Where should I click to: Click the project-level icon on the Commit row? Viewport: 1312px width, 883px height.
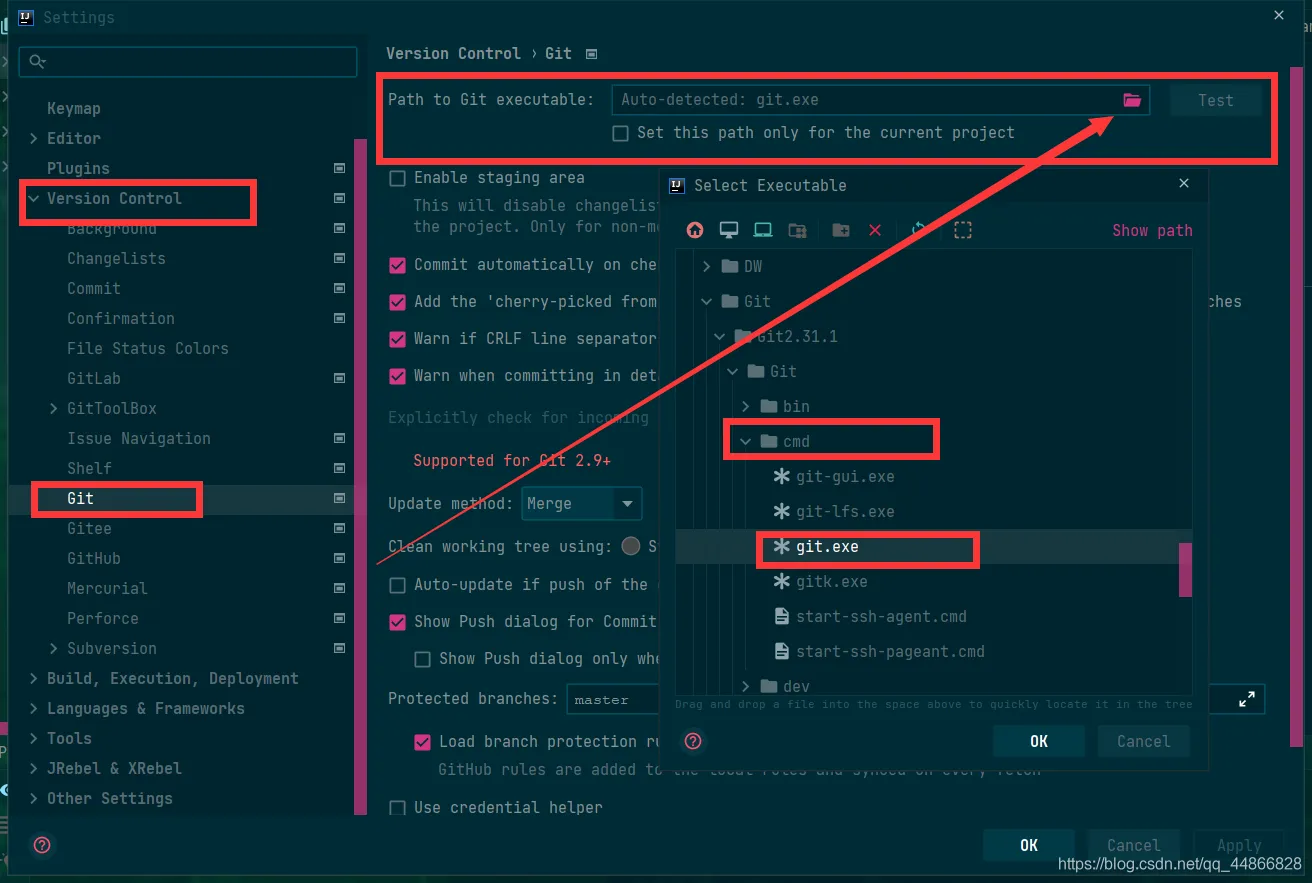pos(339,288)
